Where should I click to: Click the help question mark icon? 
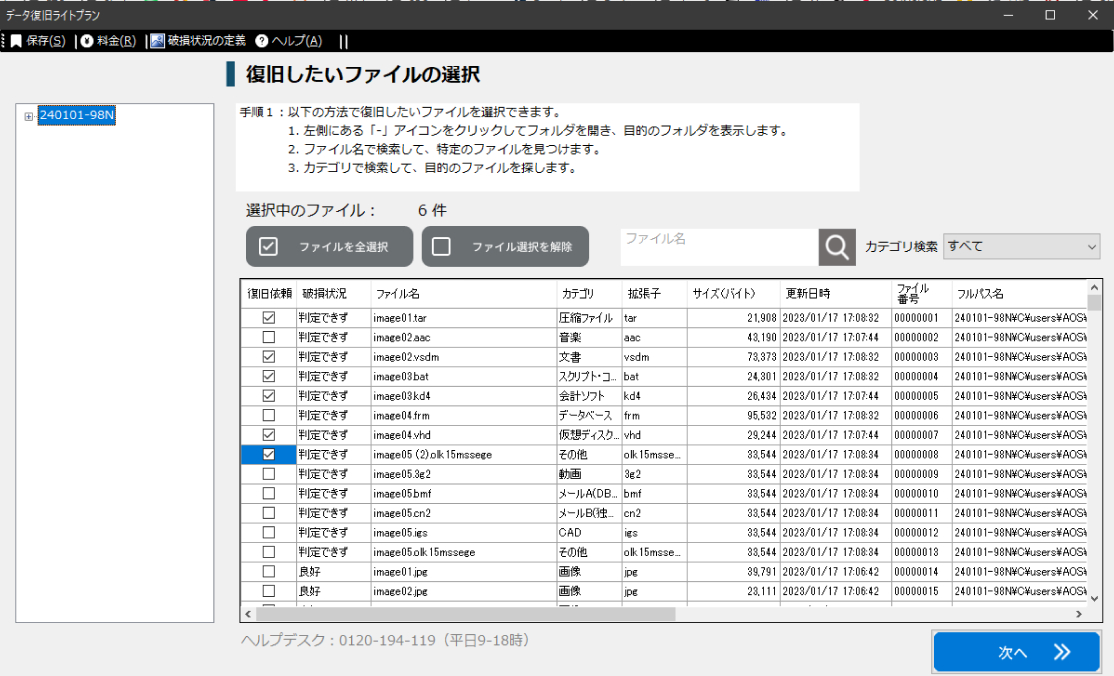pyautogui.click(x=262, y=41)
